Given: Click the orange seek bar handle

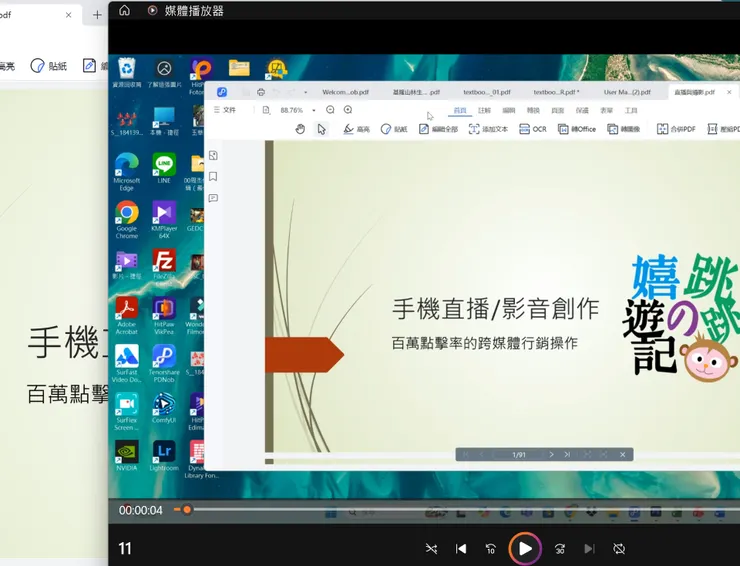Looking at the screenshot, I should pos(187,509).
